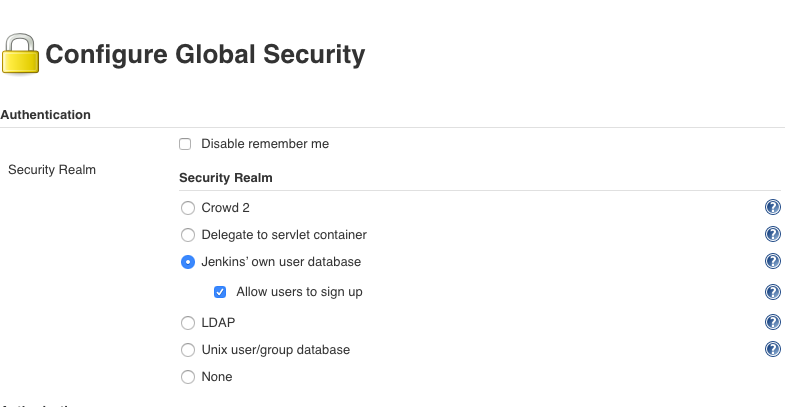Uncheck the Allow users to sign up checkbox
Viewport: 785px width, 407px height.
(220, 292)
